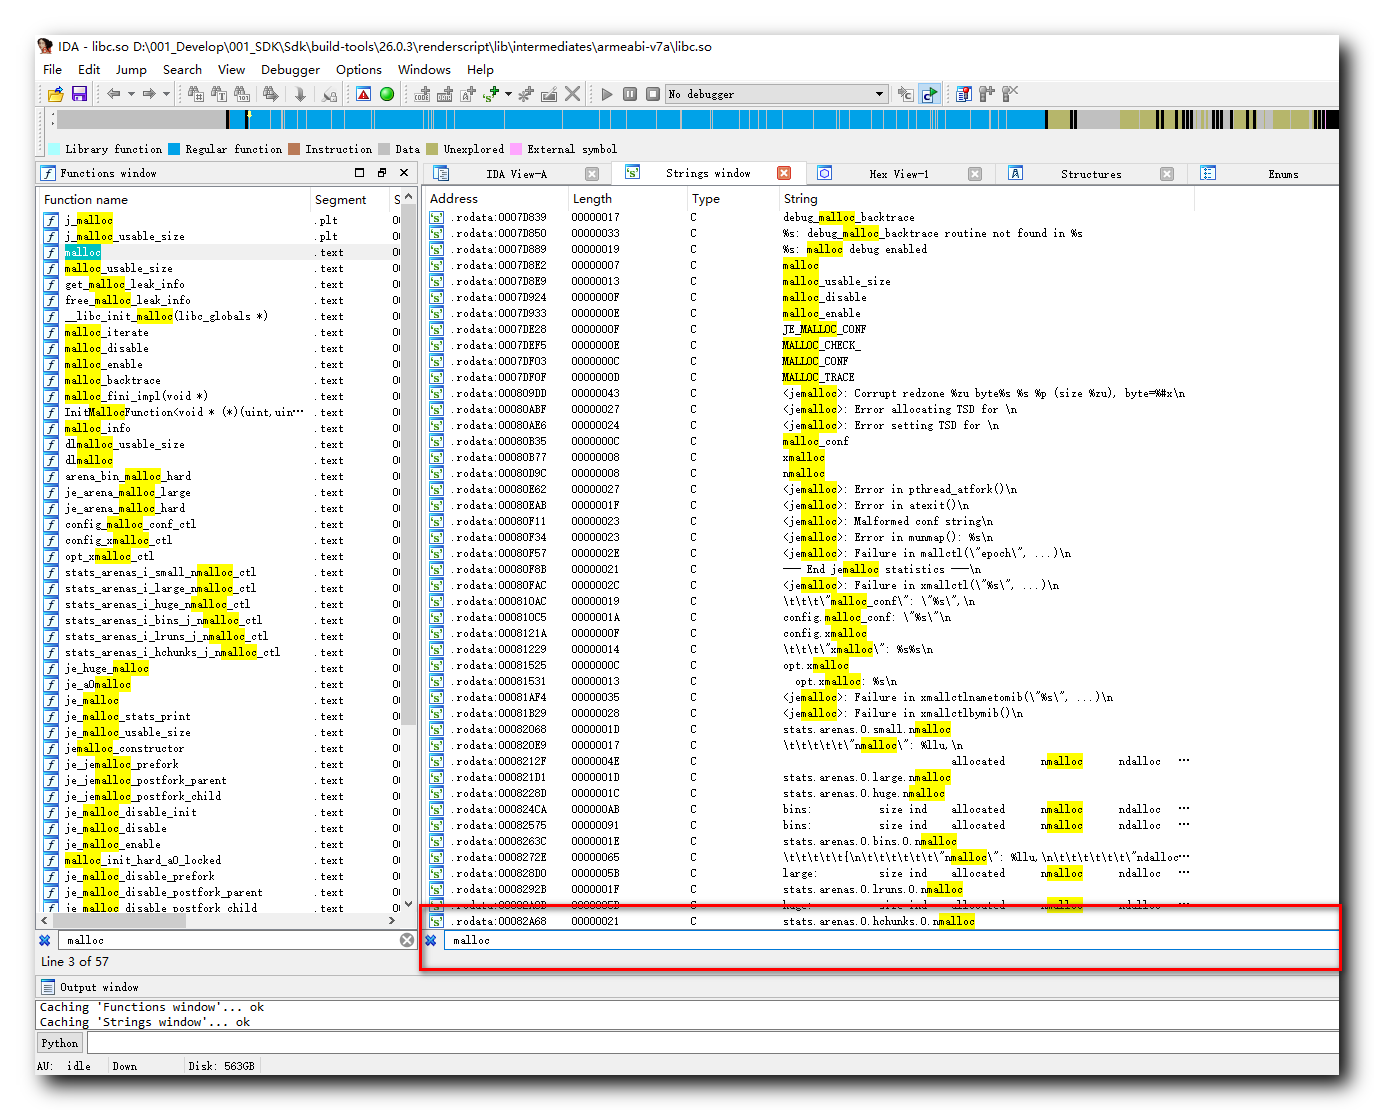Expand the forward-navigation arrow dropdown
Image resolution: width=1374 pixels, height=1110 pixels.
[166, 93]
